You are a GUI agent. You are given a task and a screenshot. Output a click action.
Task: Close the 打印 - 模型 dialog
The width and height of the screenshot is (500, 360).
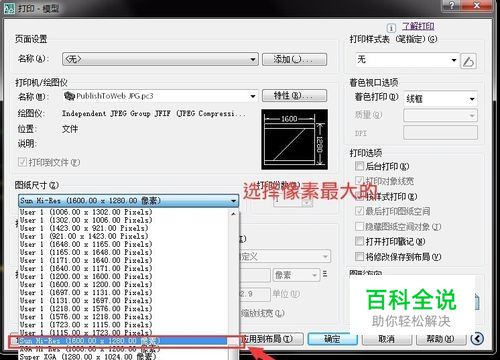coord(477,5)
